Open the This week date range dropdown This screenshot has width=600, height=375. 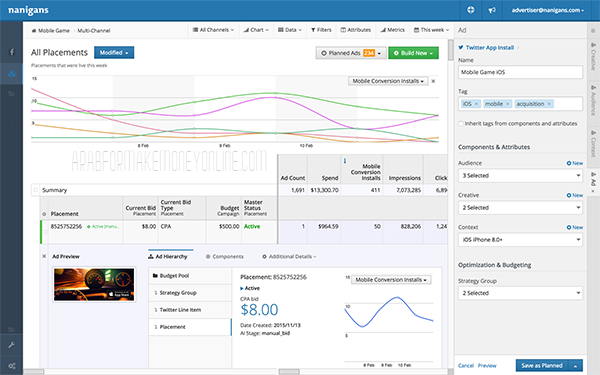point(431,30)
